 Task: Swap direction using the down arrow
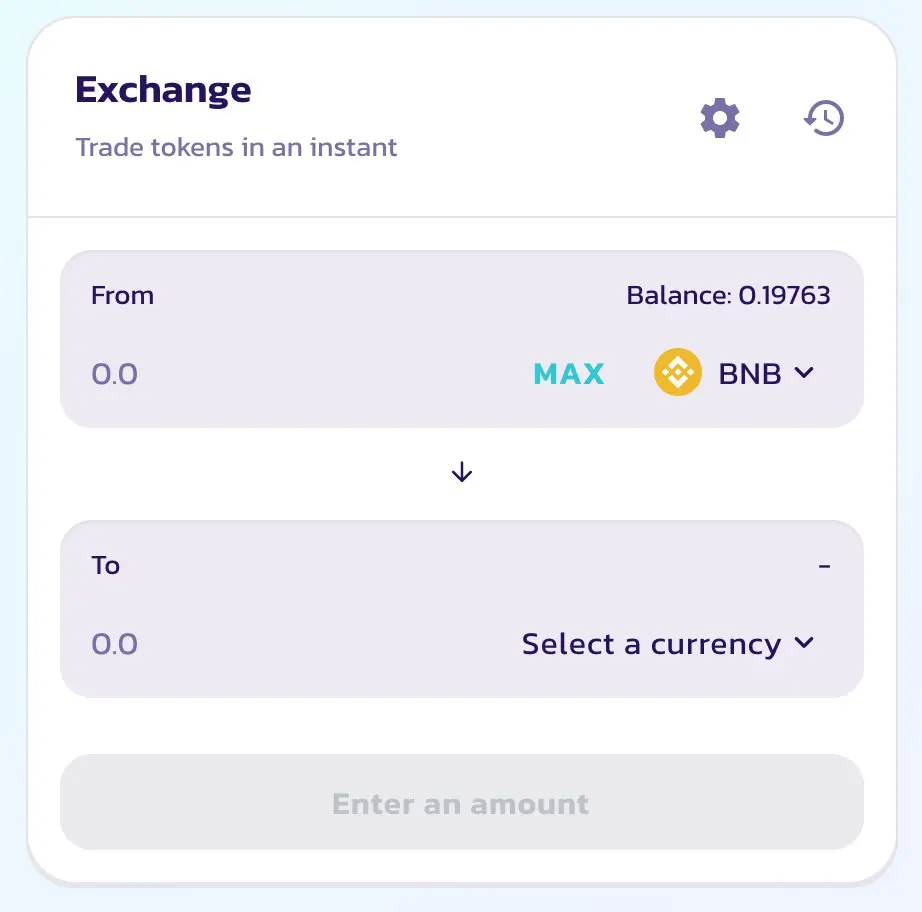462,472
